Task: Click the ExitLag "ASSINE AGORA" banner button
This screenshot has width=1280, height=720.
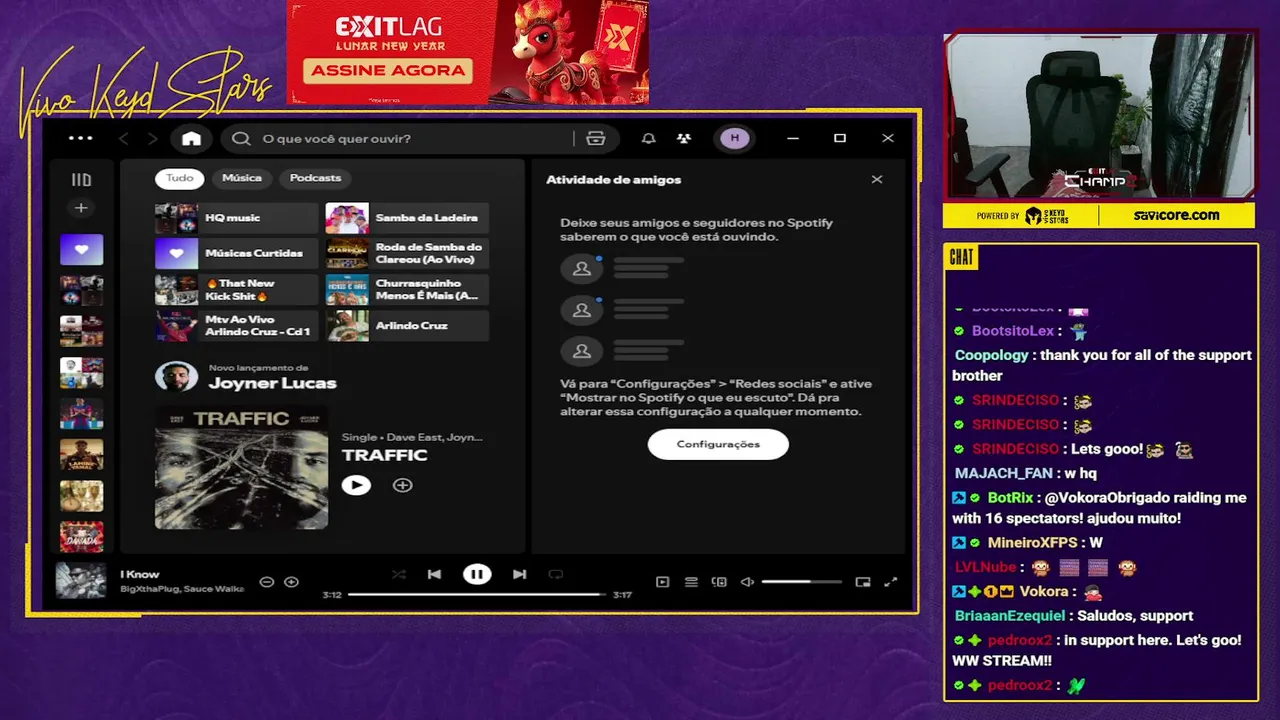Action: 388,71
